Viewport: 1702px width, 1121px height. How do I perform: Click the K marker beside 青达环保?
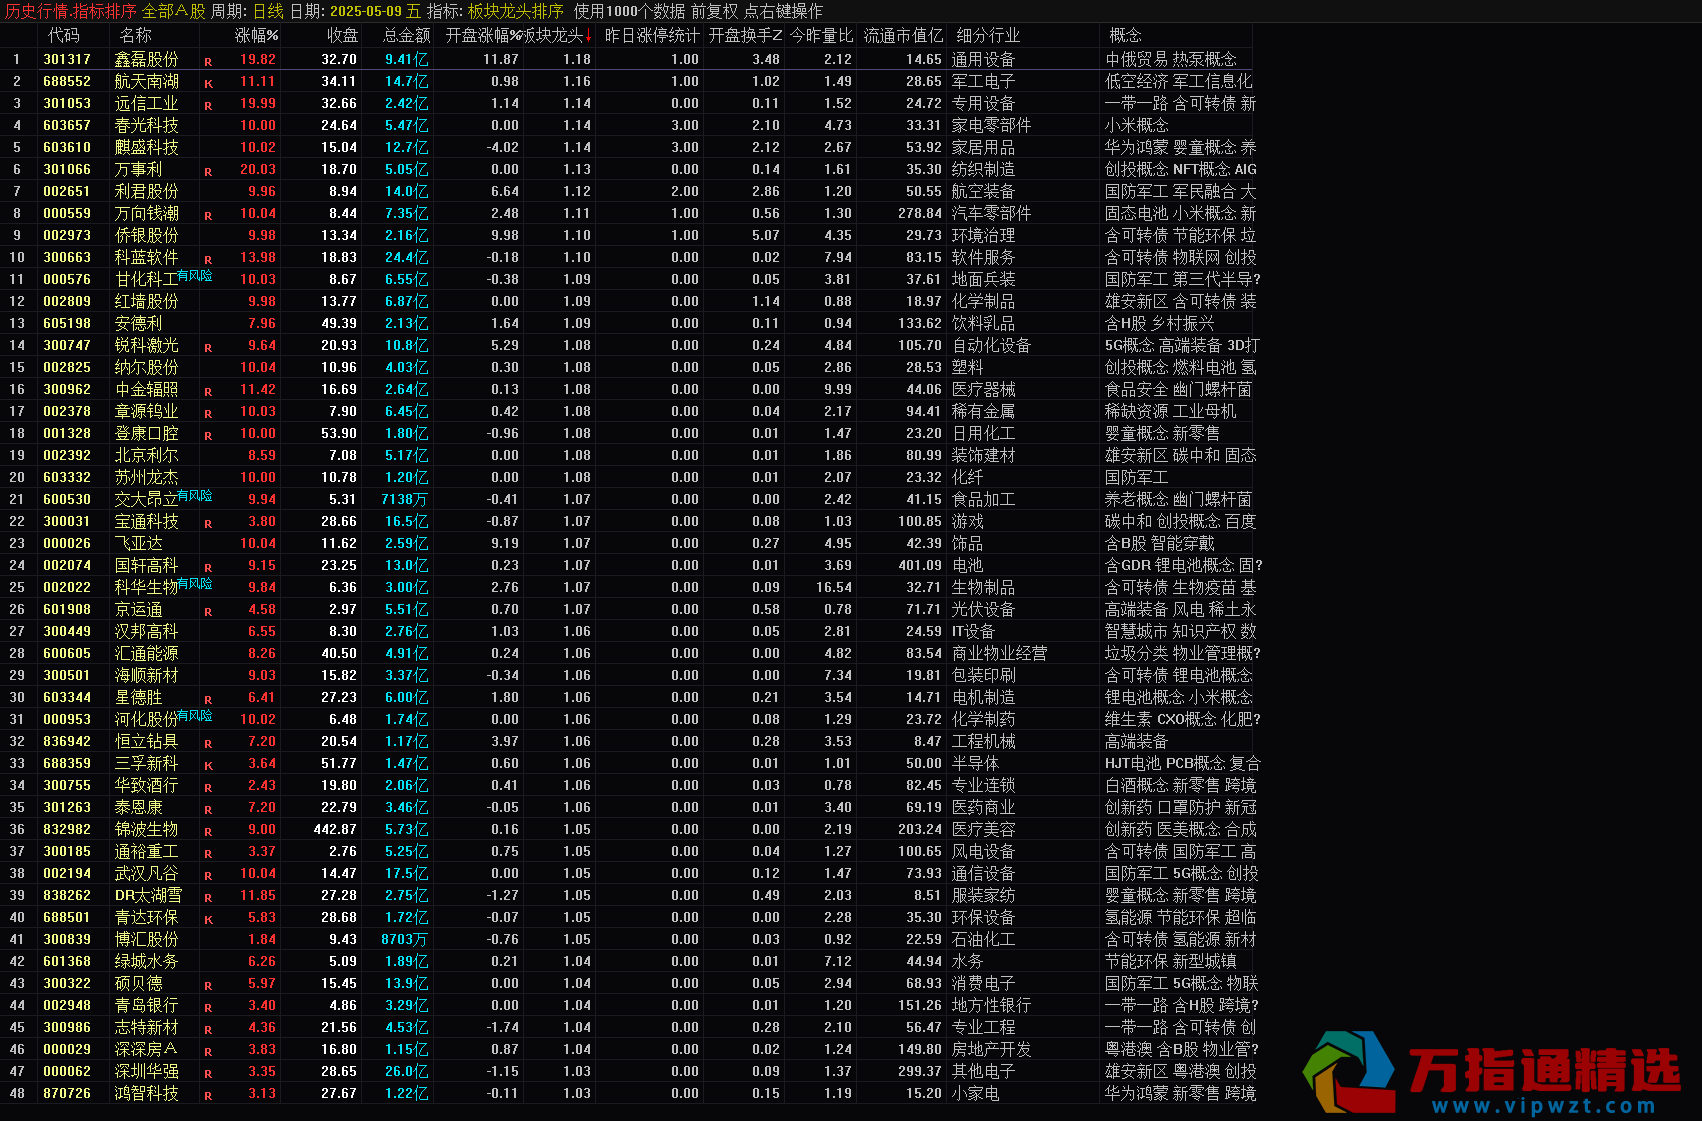208,920
